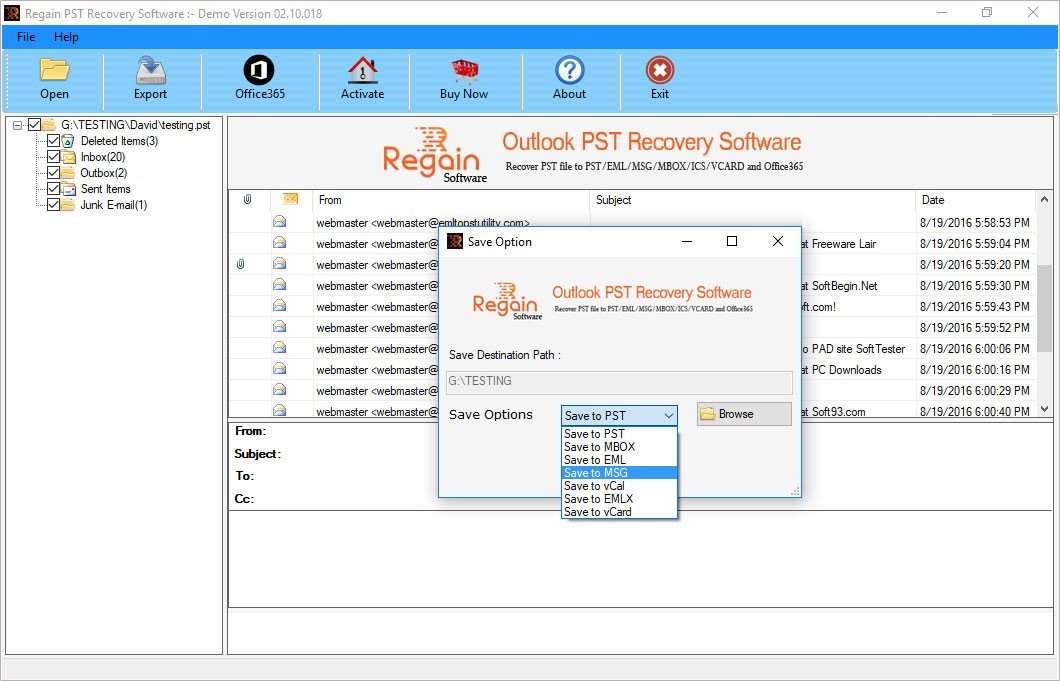This screenshot has width=1060, height=681.
Task: Click the mail icon of the 5:58:53 PM message
Action: pyautogui.click(x=279, y=222)
